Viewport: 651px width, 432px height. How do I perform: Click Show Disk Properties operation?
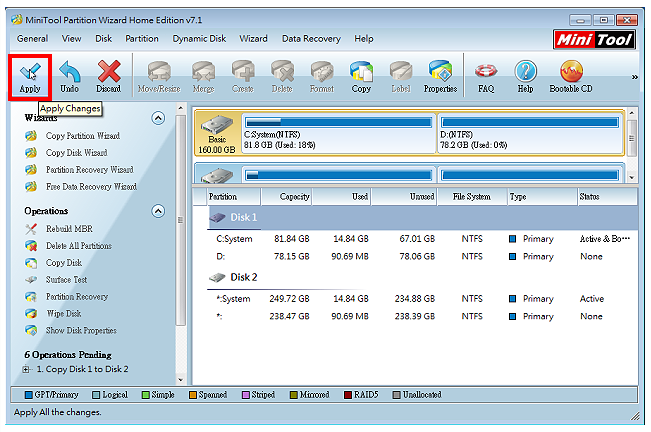[x=81, y=331]
